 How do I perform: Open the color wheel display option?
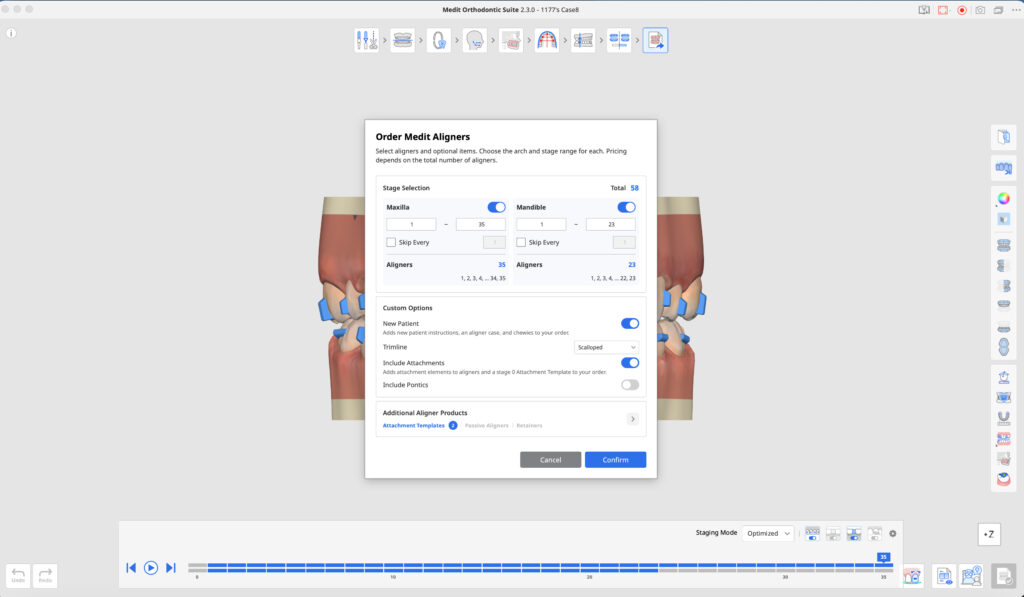(1004, 199)
